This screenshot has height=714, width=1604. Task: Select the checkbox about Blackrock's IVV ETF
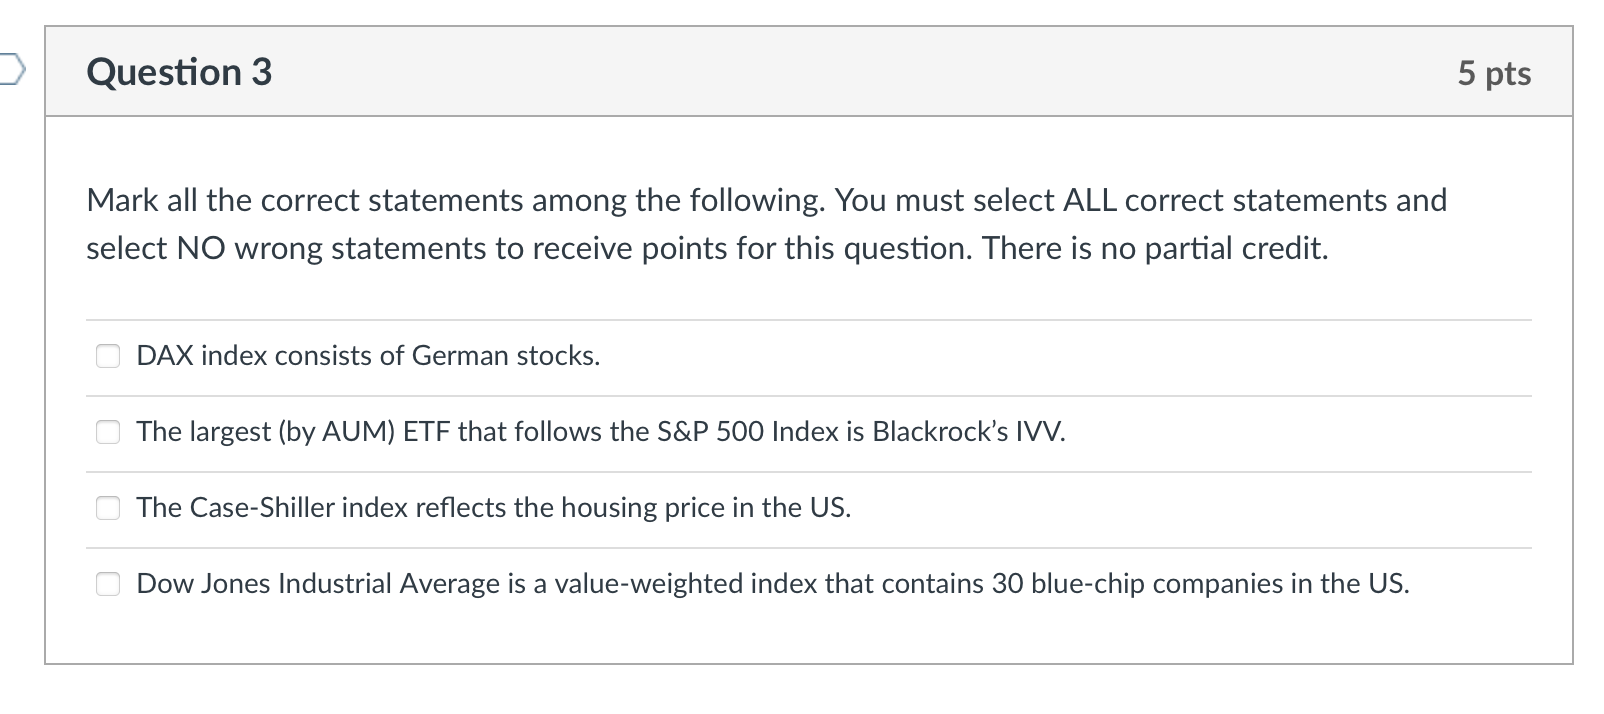(x=108, y=432)
